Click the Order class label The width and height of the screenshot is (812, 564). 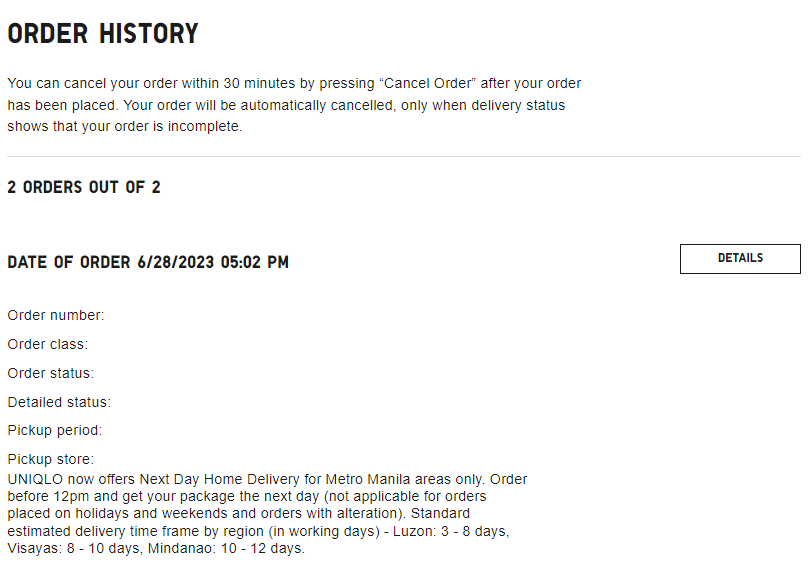click(48, 344)
